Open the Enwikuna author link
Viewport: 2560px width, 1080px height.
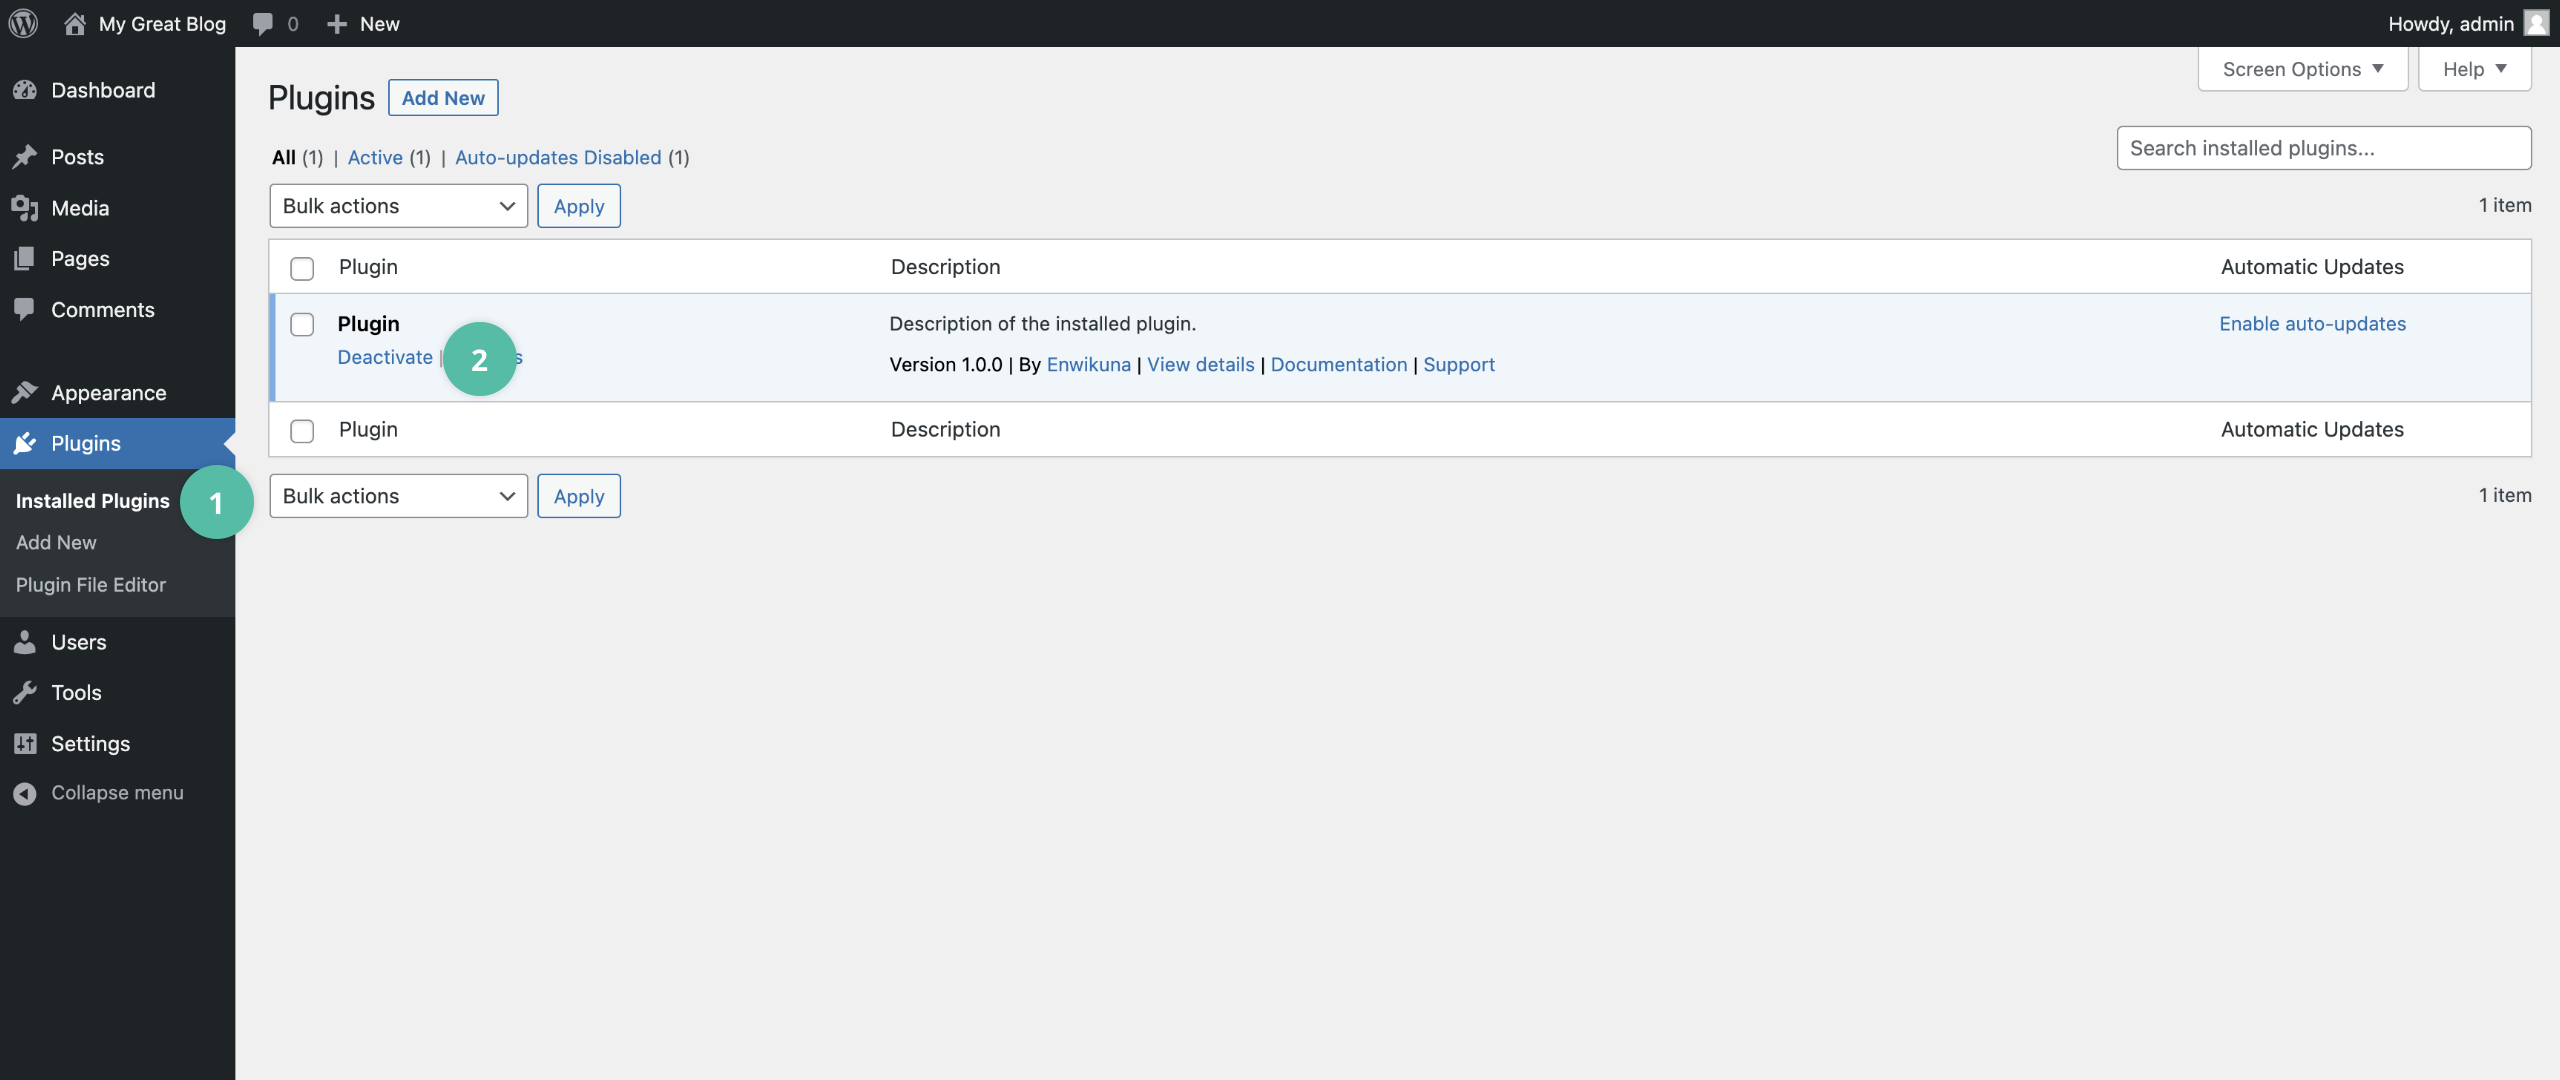tap(1089, 365)
